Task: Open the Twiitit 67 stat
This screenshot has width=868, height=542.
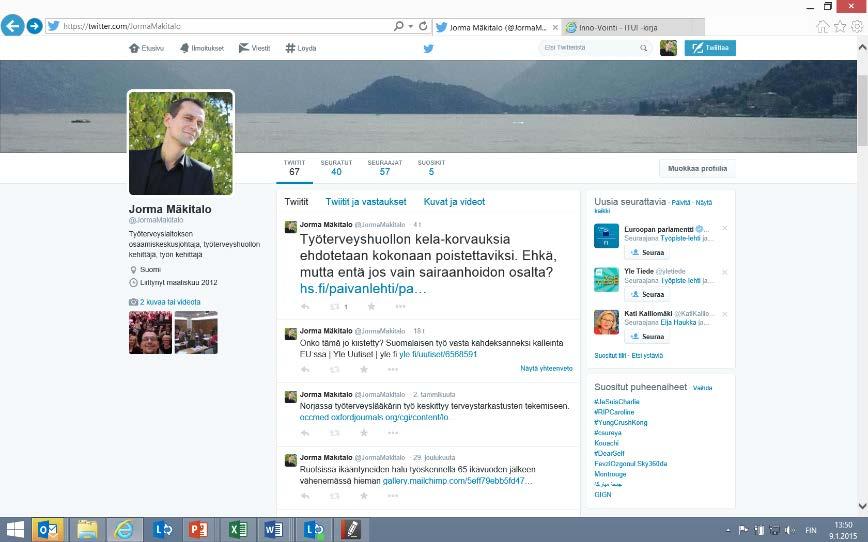Action: 294,168
